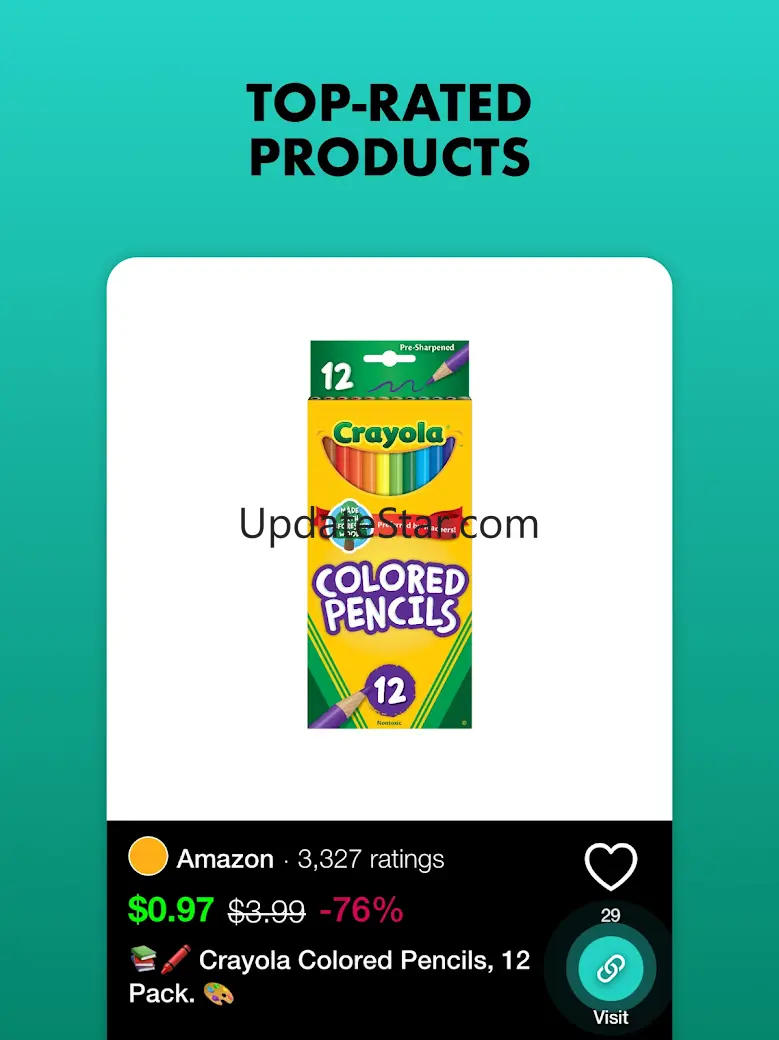The image size is (779, 1040).
Task: Open the Crayola pencil box product image
Action: click(x=390, y=535)
